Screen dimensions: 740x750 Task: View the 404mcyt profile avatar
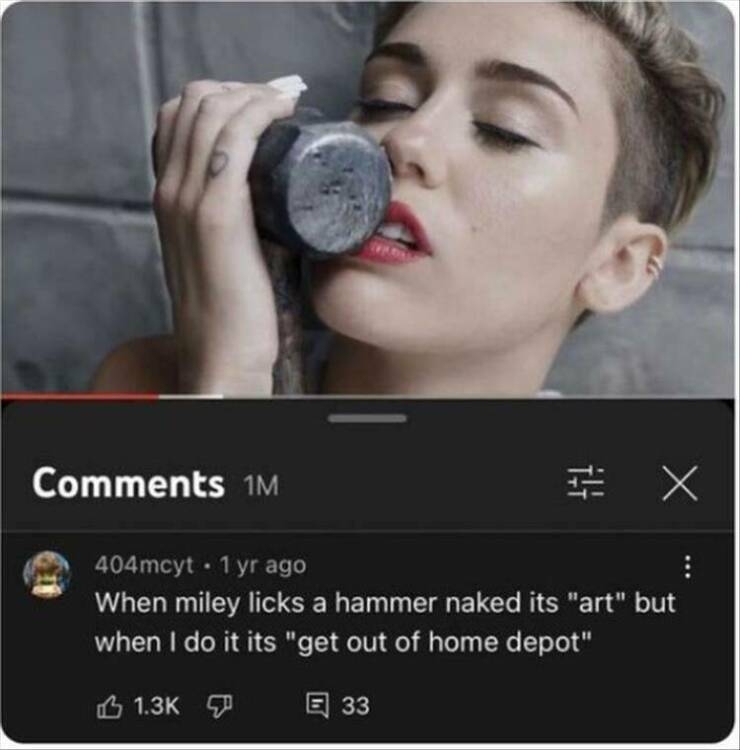tap(47, 574)
